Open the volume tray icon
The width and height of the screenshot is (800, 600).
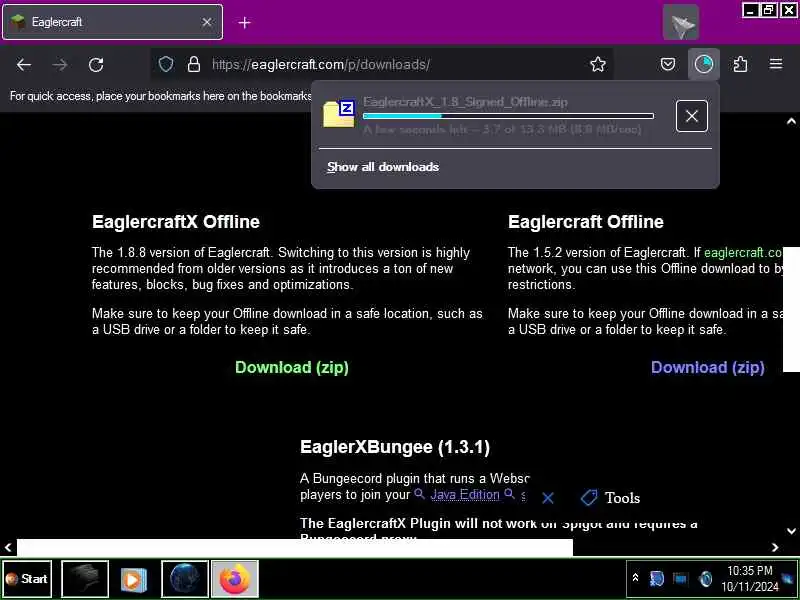click(706, 579)
